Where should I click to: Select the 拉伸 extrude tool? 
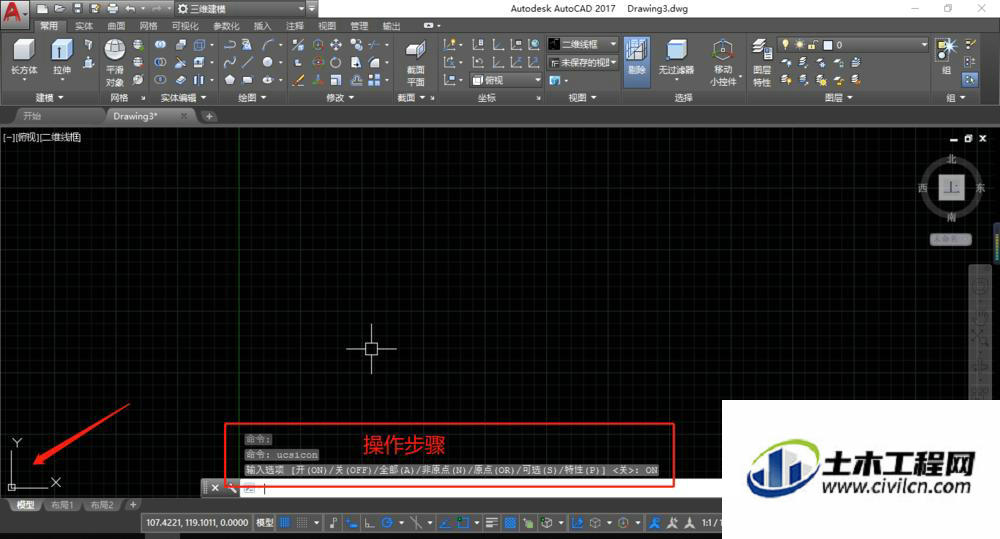[x=61, y=57]
